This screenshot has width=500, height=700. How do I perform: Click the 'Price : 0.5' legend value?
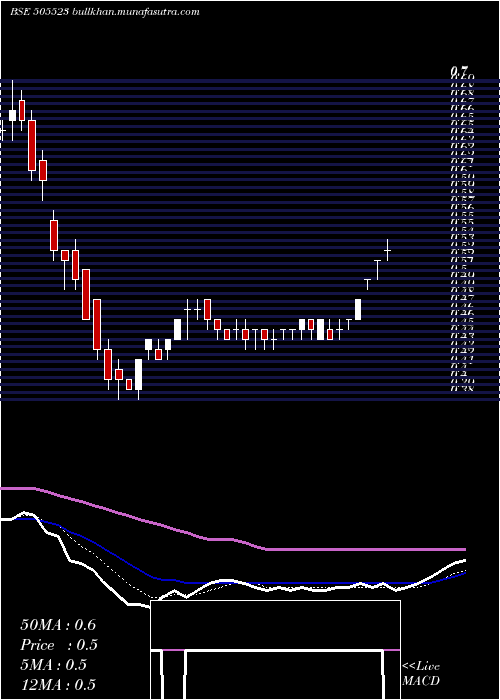pyautogui.click(x=58, y=645)
